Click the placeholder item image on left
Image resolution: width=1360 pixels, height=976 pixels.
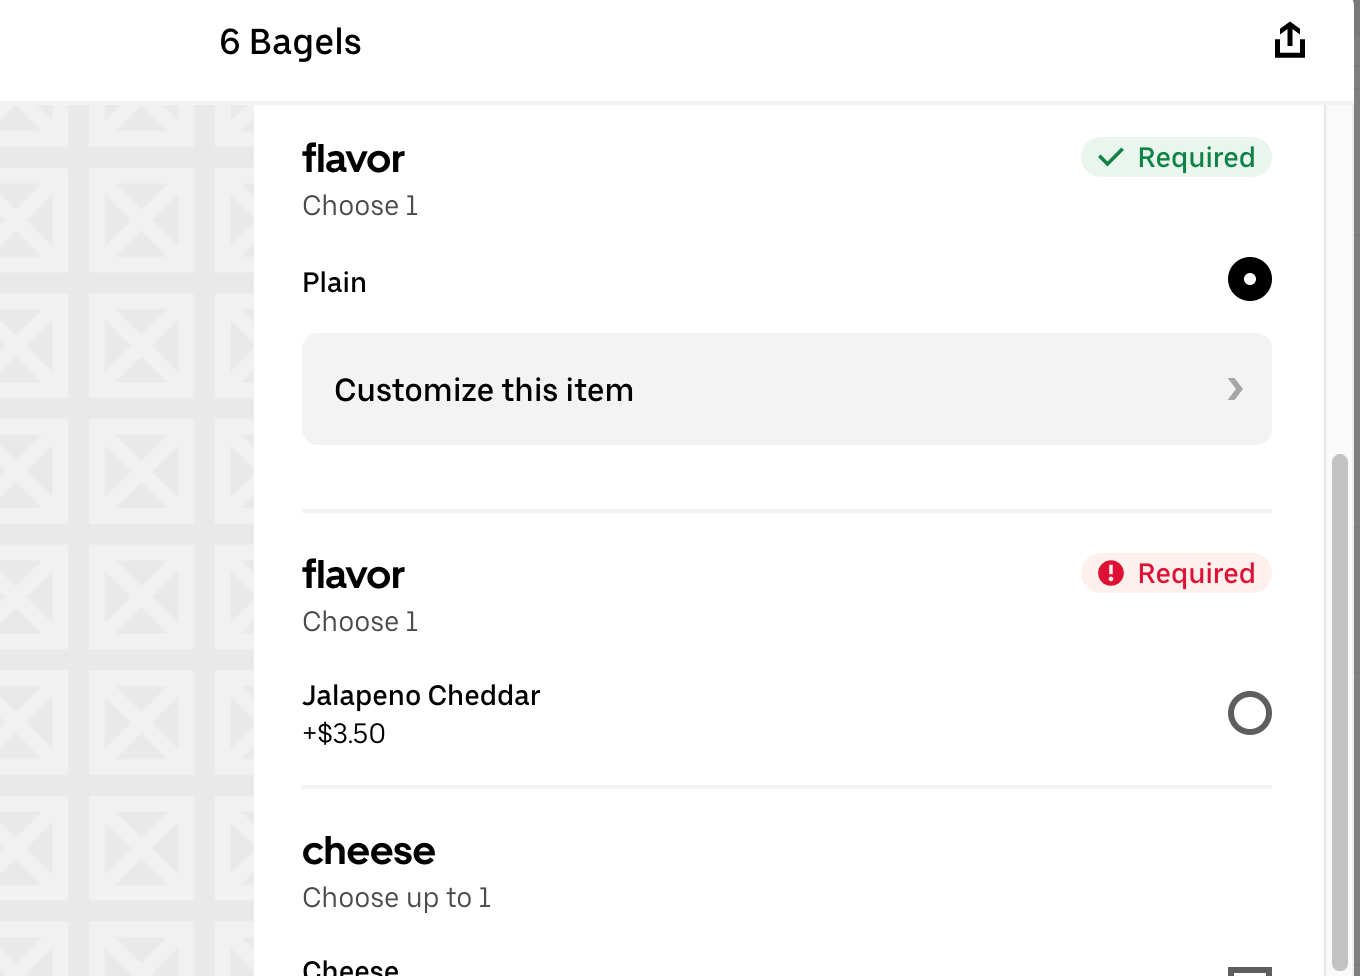pyautogui.click(x=127, y=540)
